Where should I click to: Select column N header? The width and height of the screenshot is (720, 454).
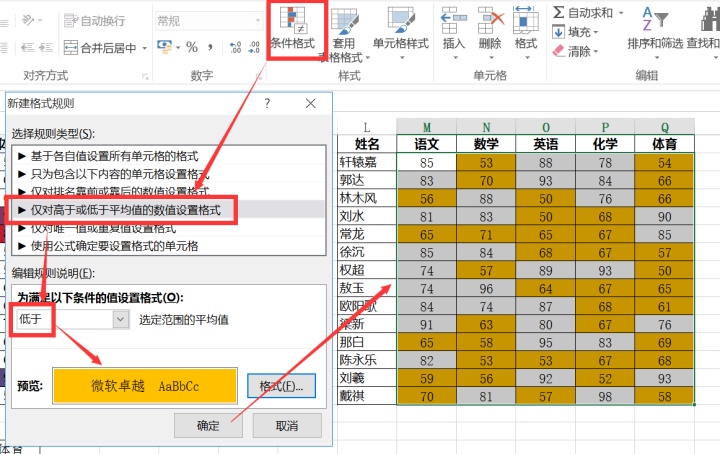pyautogui.click(x=486, y=127)
